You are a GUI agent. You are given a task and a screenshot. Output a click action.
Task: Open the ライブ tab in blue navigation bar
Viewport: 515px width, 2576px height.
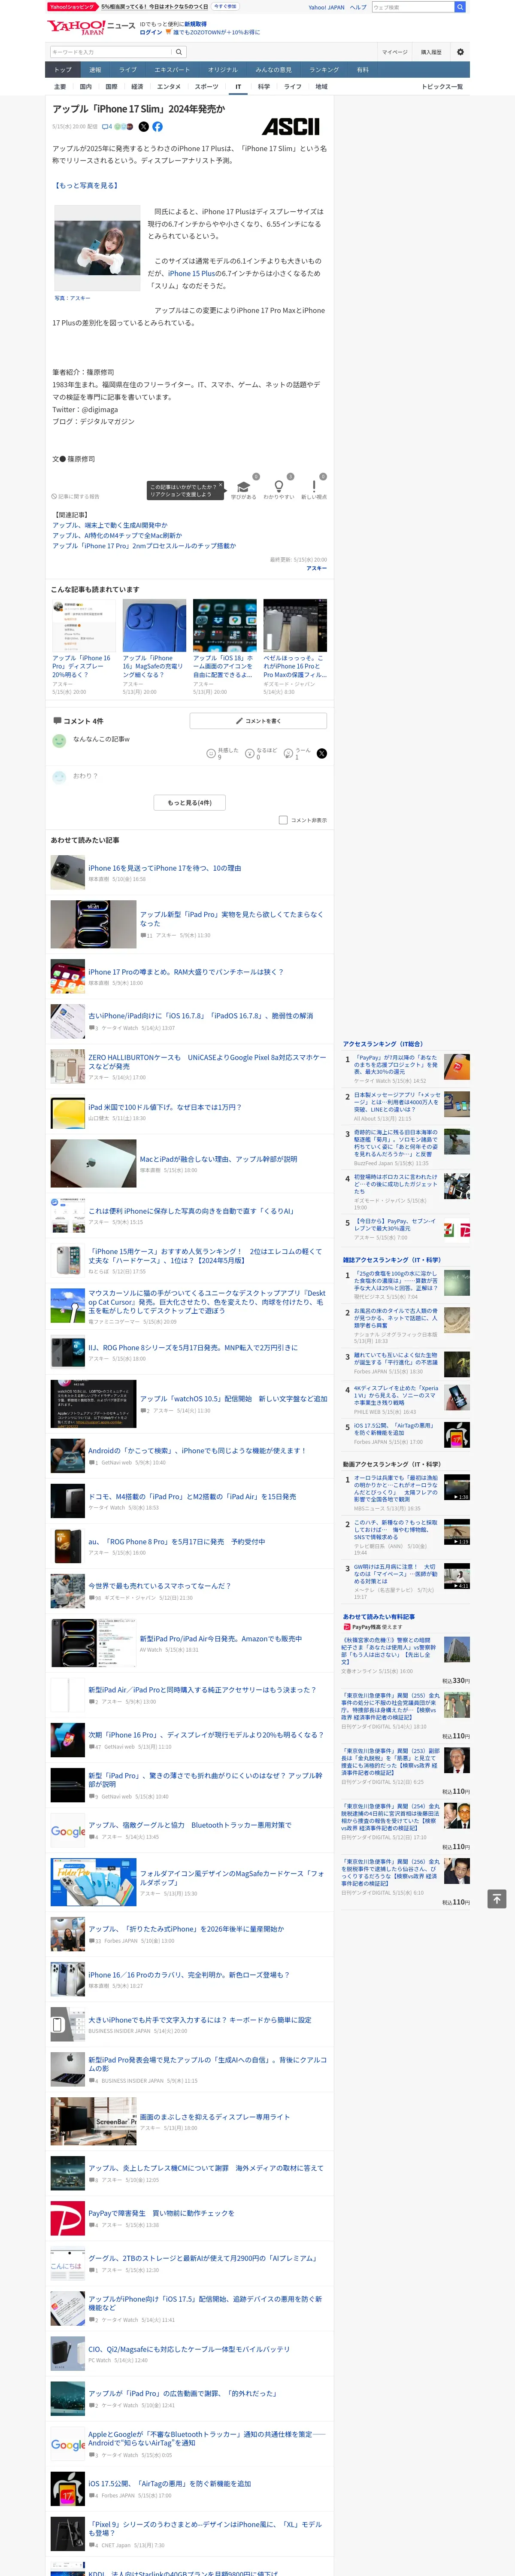click(x=128, y=70)
